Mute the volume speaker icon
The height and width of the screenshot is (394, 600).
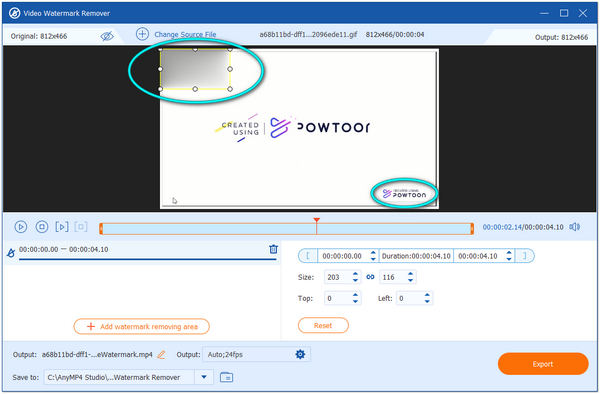pyautogui.click(x=574, y=227)
